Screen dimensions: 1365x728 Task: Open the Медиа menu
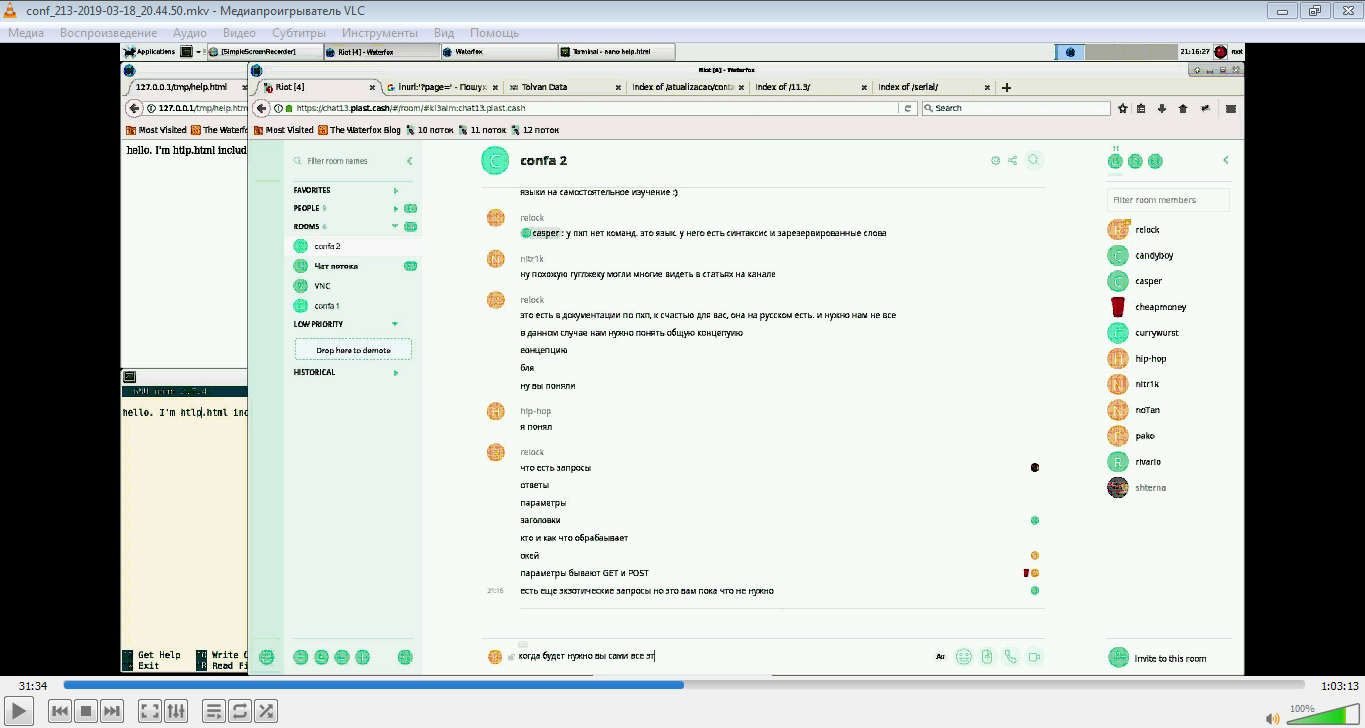click(x=26, y=33)
